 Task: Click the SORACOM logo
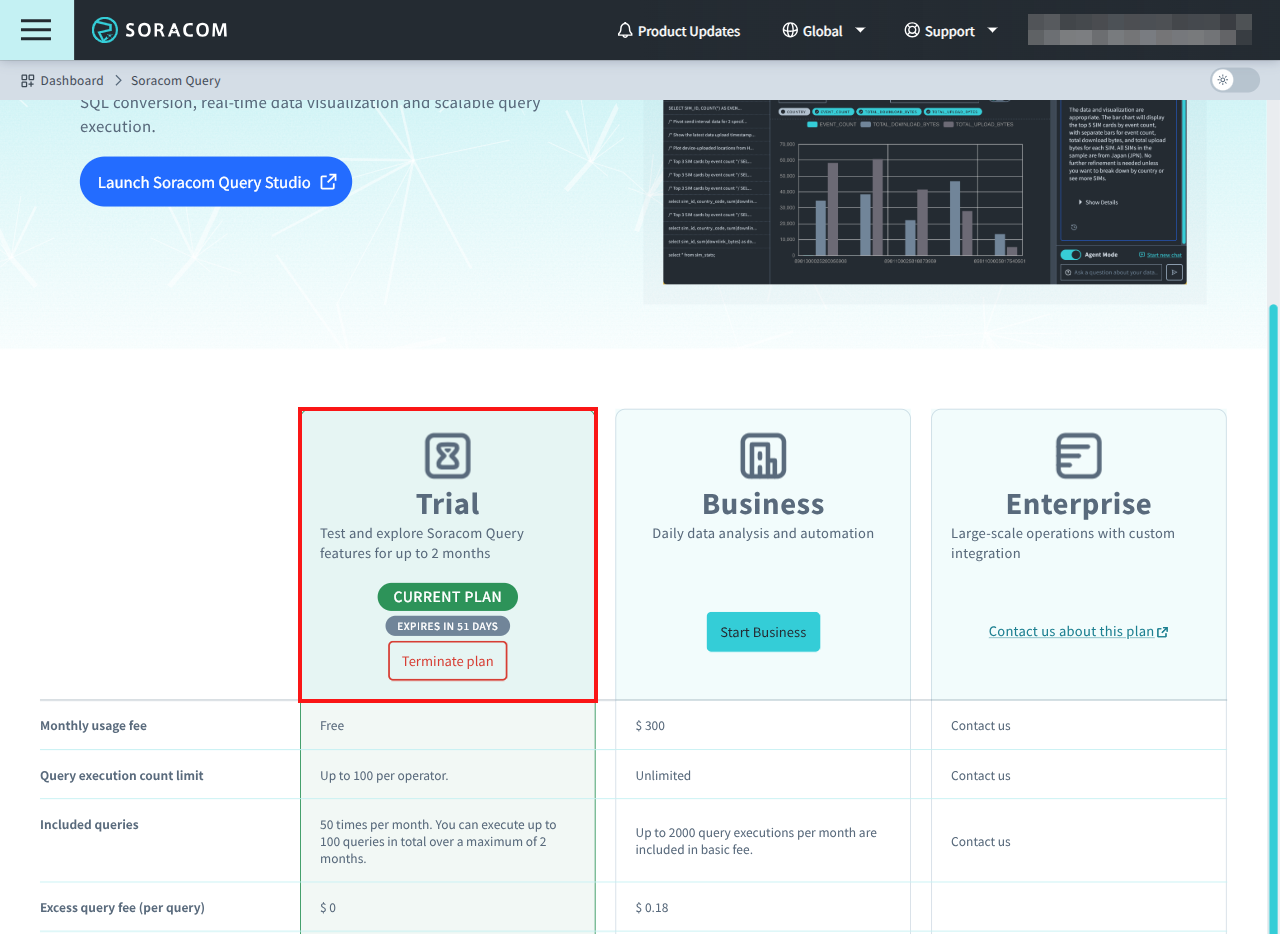tap(160, 30)
